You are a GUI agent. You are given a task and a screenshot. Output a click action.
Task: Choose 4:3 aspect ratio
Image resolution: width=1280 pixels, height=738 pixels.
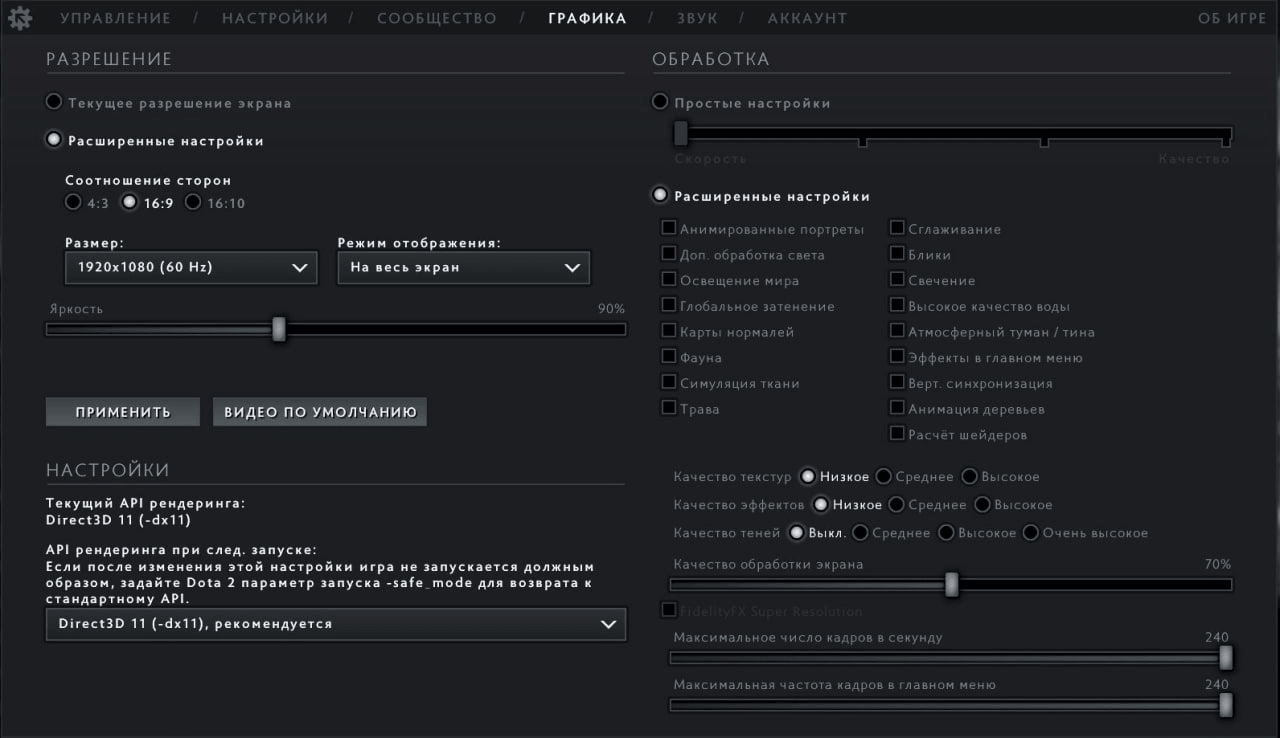click(73, 203)
